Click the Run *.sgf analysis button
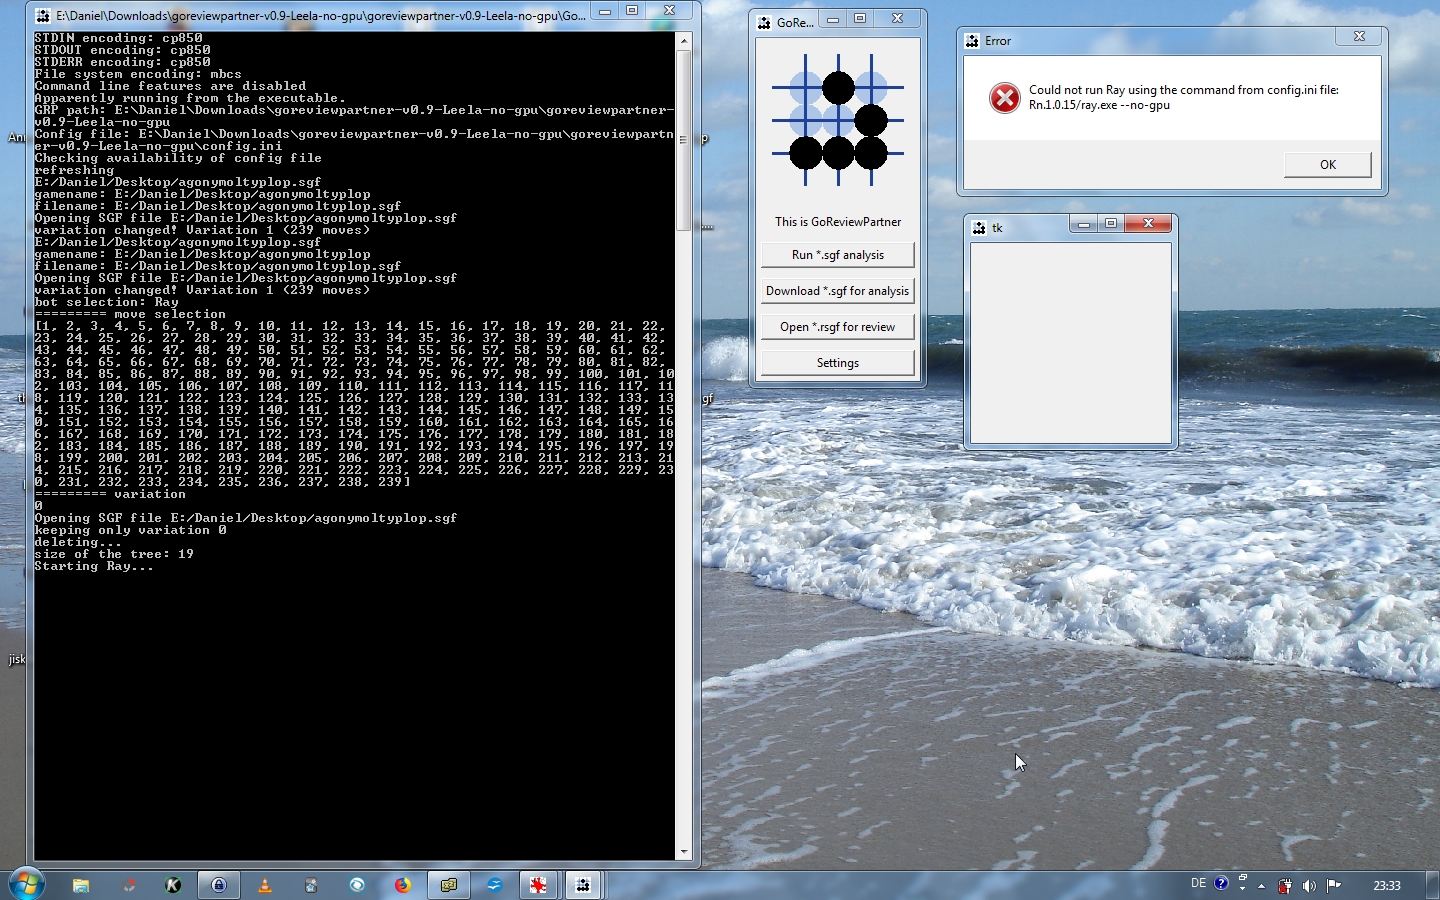This screenshot has height=900, width=1440. [837, 255]
